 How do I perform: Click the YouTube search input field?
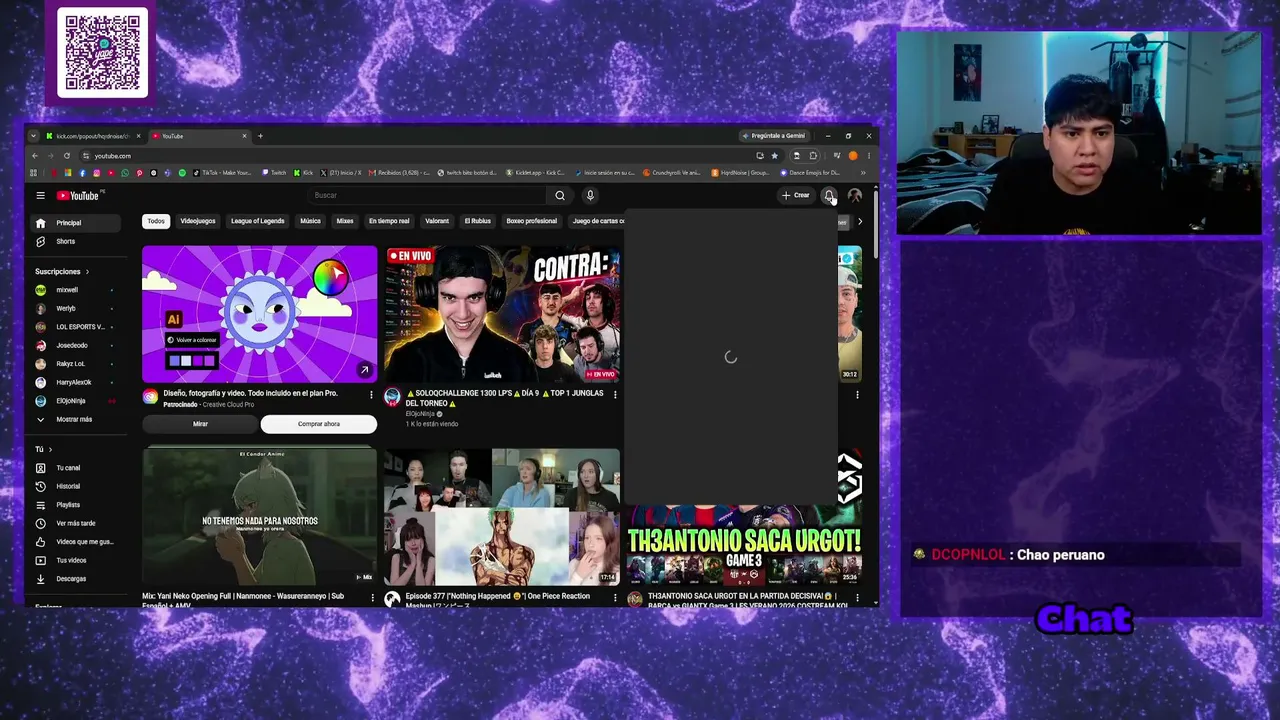[428, 196]
